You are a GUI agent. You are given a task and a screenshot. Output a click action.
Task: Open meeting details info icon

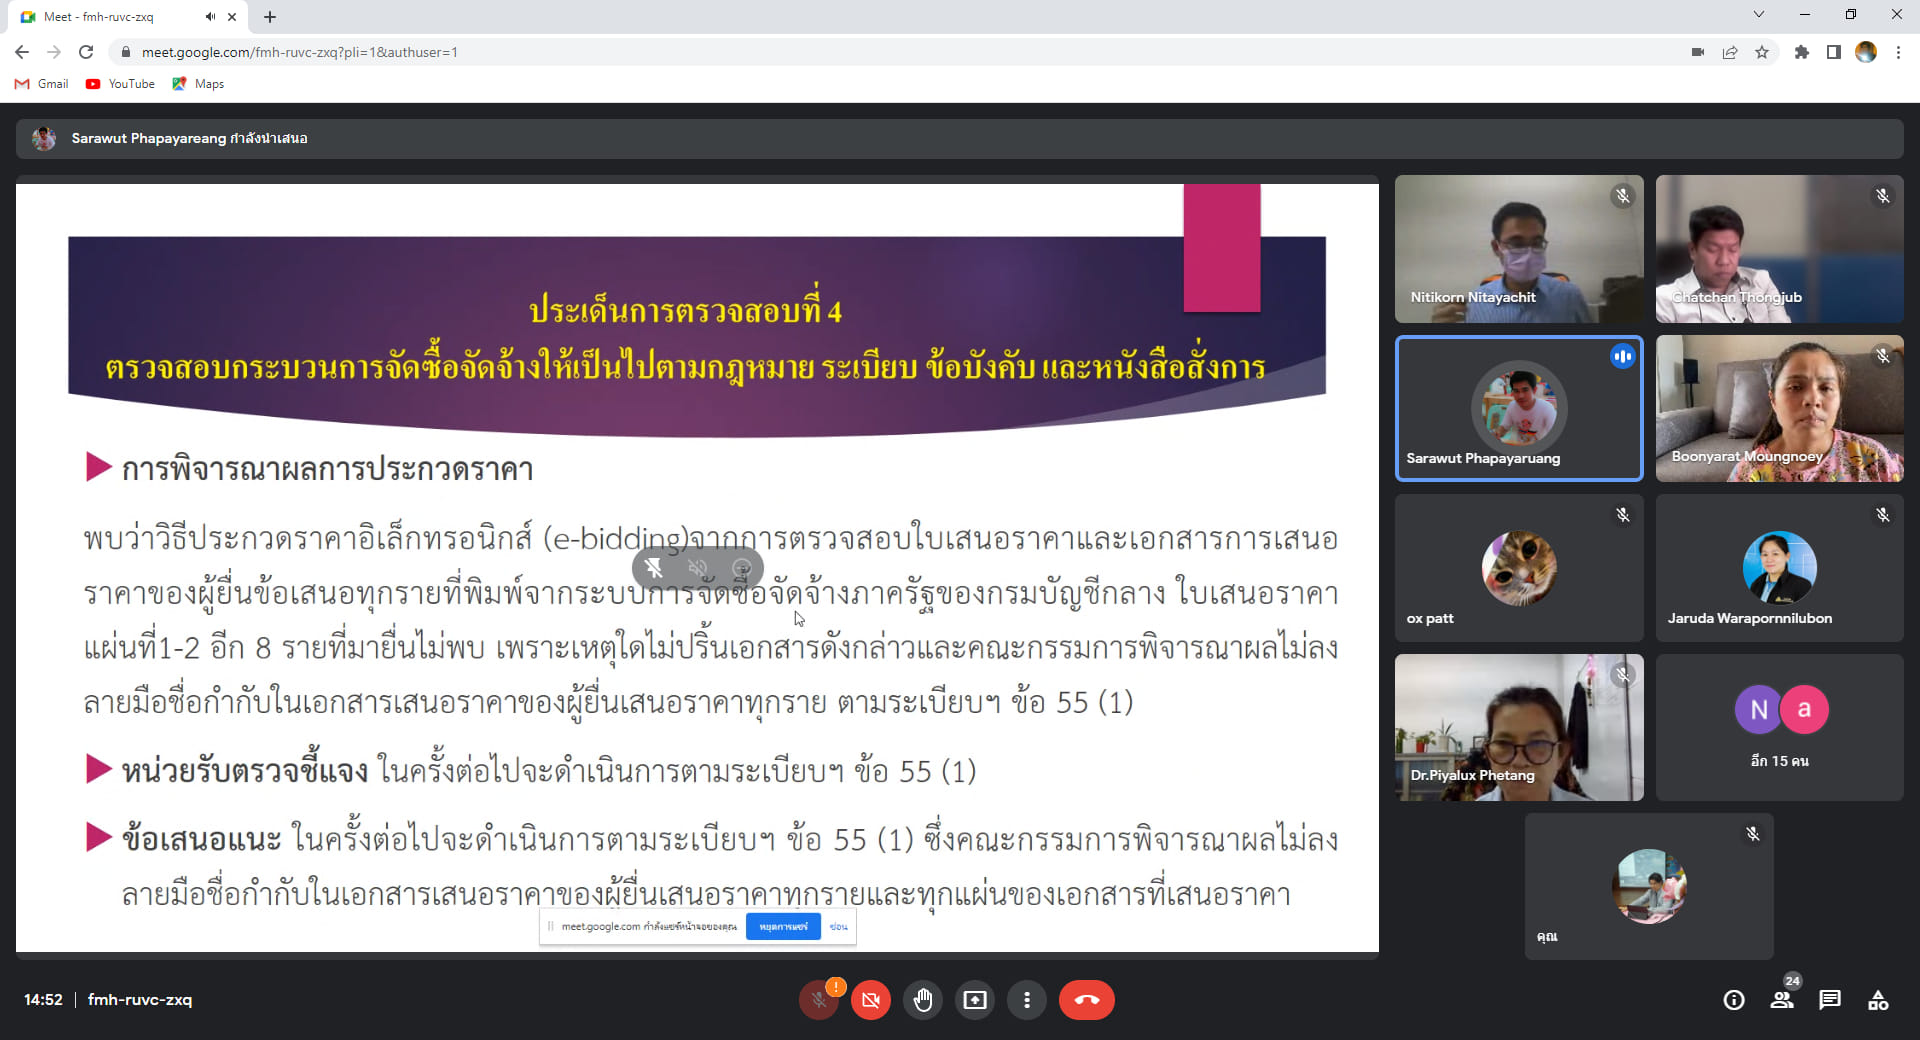[x=1734, y=1000]
